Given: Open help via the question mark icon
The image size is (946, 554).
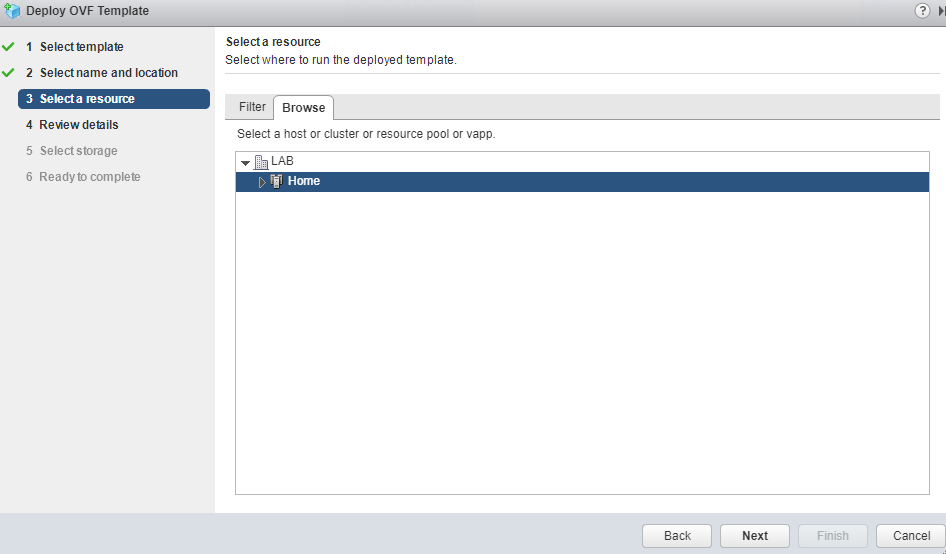Looking at the screenshot, I should click(922, 11).
